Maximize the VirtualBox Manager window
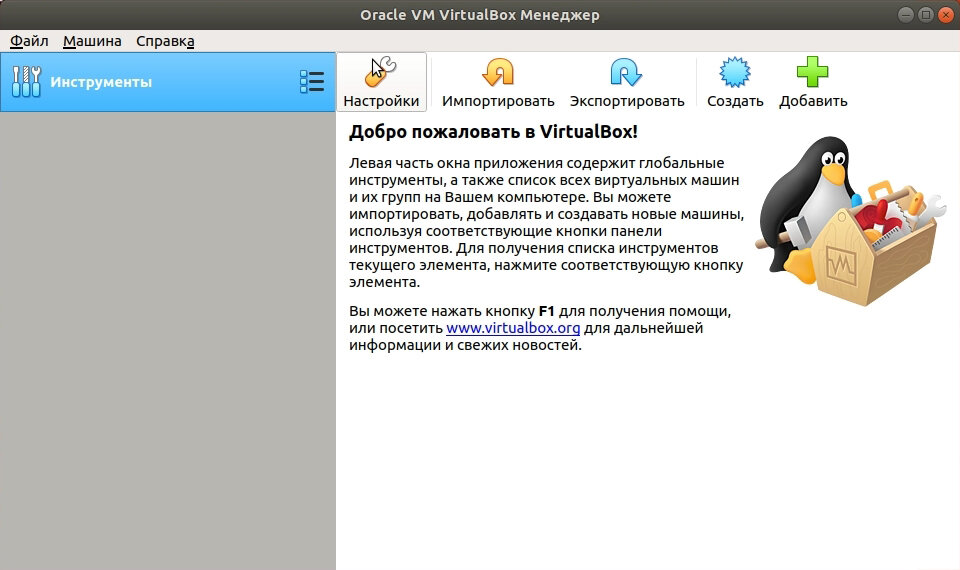Viewport: 960px width, 570px height. 926,15
